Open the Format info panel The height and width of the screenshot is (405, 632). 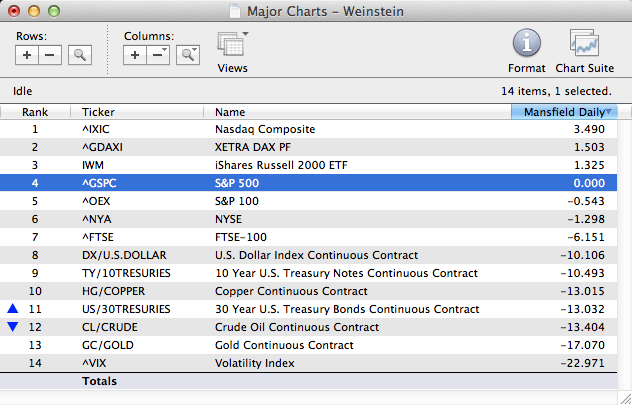point(527,50)
